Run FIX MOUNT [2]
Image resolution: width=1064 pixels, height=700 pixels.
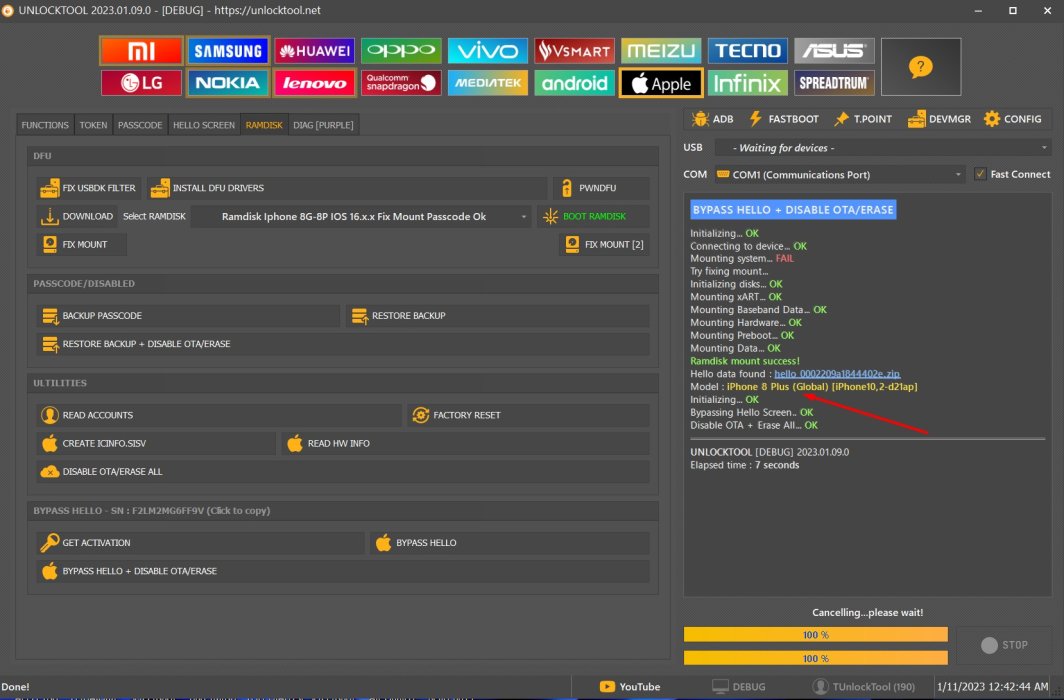[x=604, y=244]
